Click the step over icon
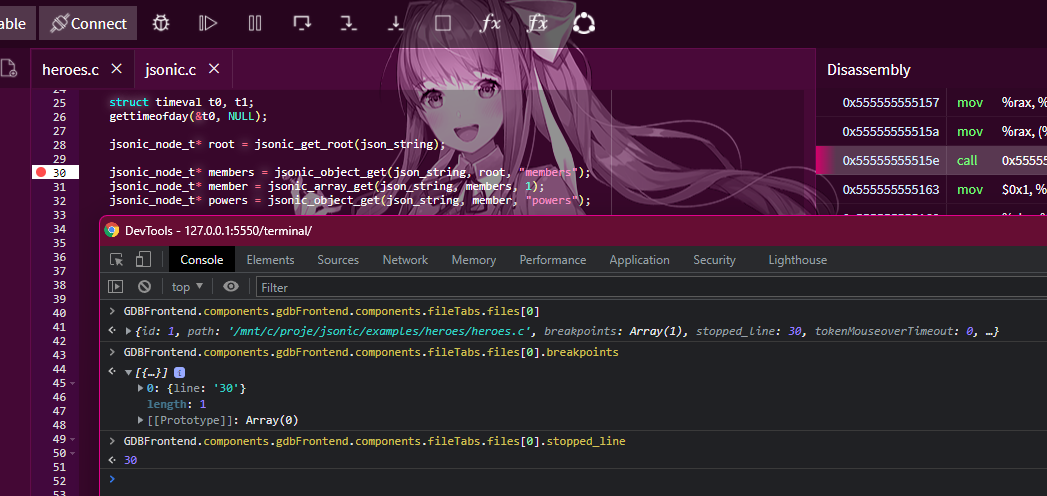The image size is (1047, 496). pyautogui.click(x=302, y=23)
